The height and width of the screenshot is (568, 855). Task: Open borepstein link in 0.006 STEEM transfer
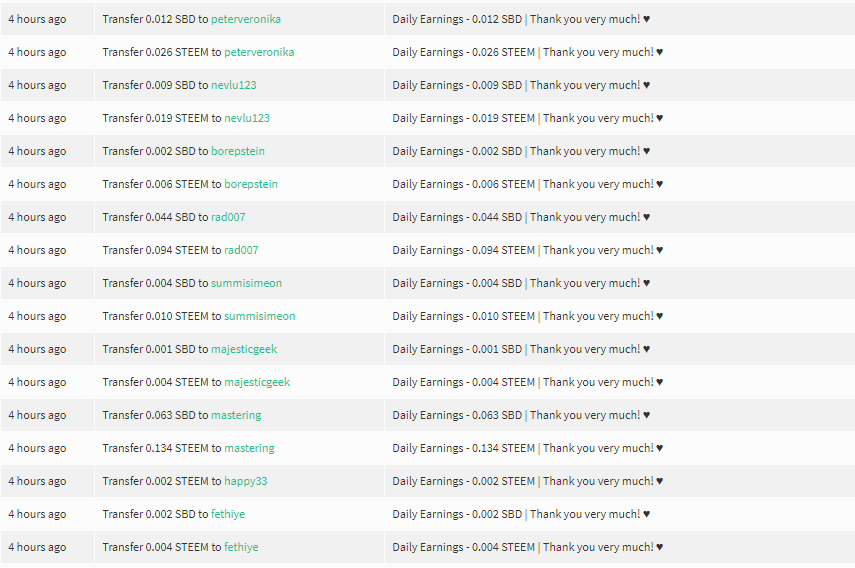pyautogui.click(x=251, y=184)
